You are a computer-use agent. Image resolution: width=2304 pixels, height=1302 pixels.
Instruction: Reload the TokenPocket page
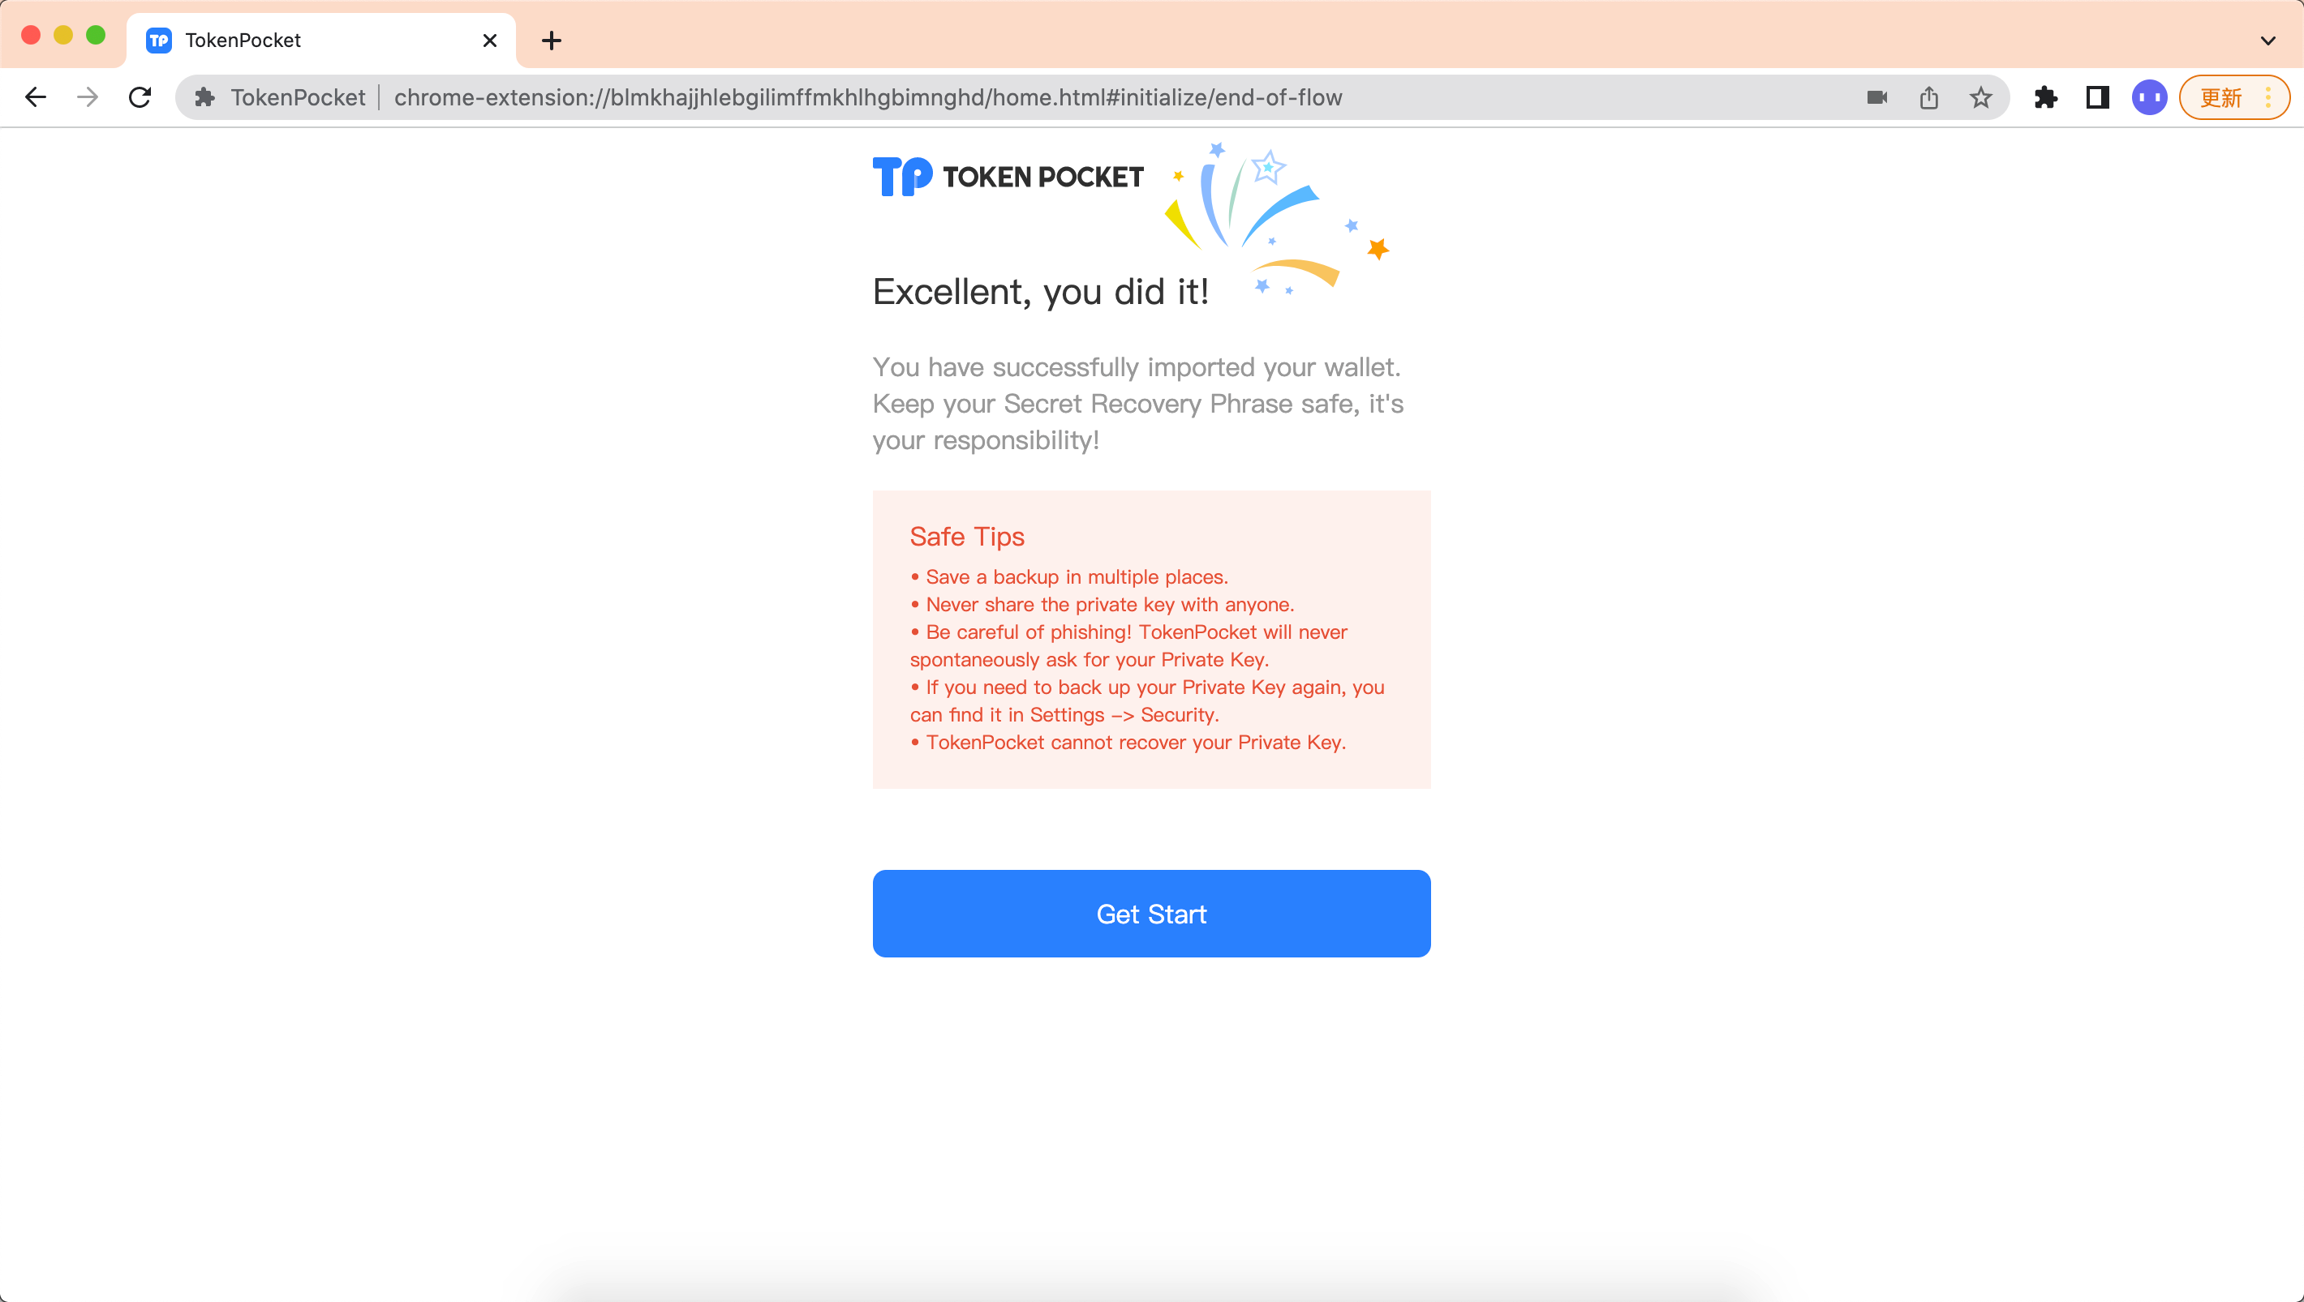[x=140, y=97]
